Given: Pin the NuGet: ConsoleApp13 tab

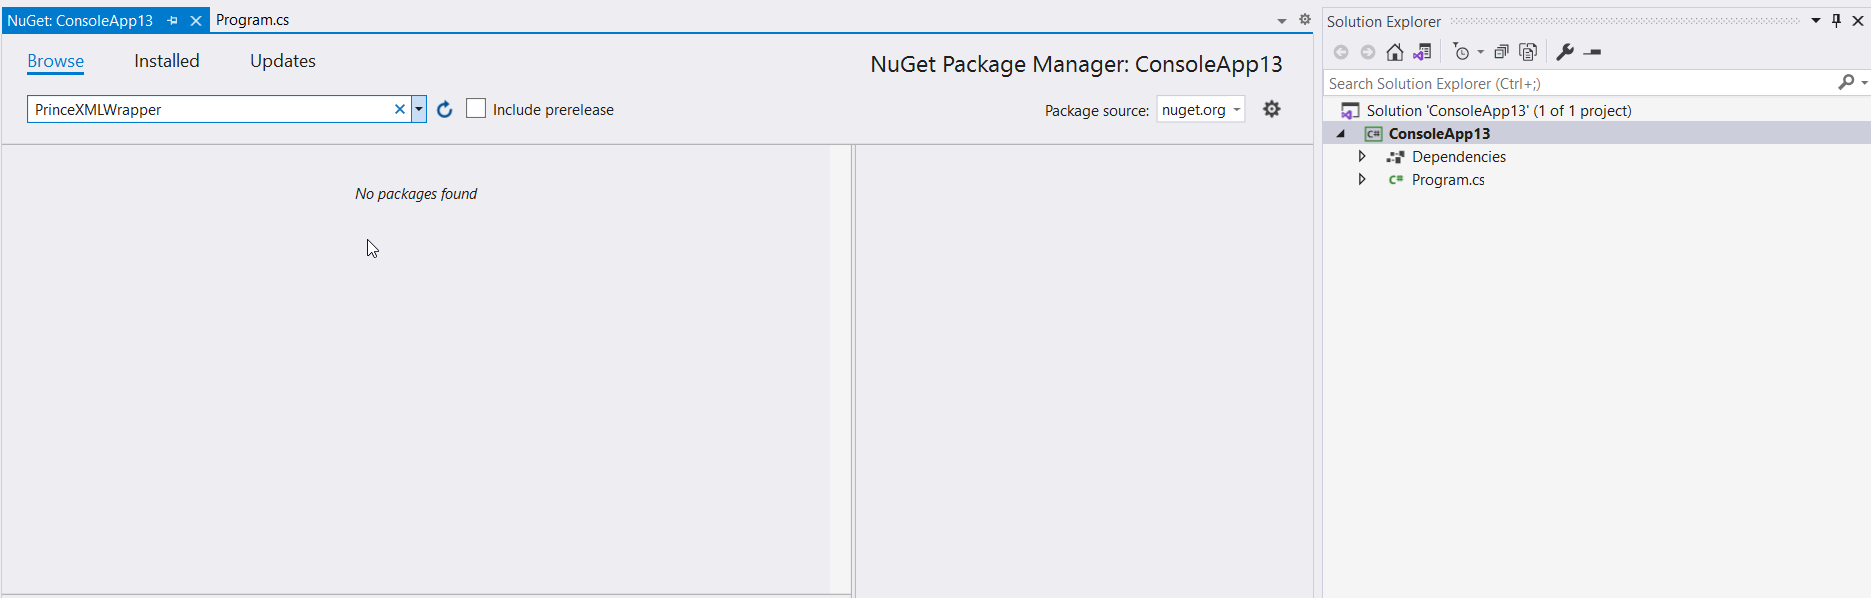Looking at the screenshot, I should [x=172, y=20].
